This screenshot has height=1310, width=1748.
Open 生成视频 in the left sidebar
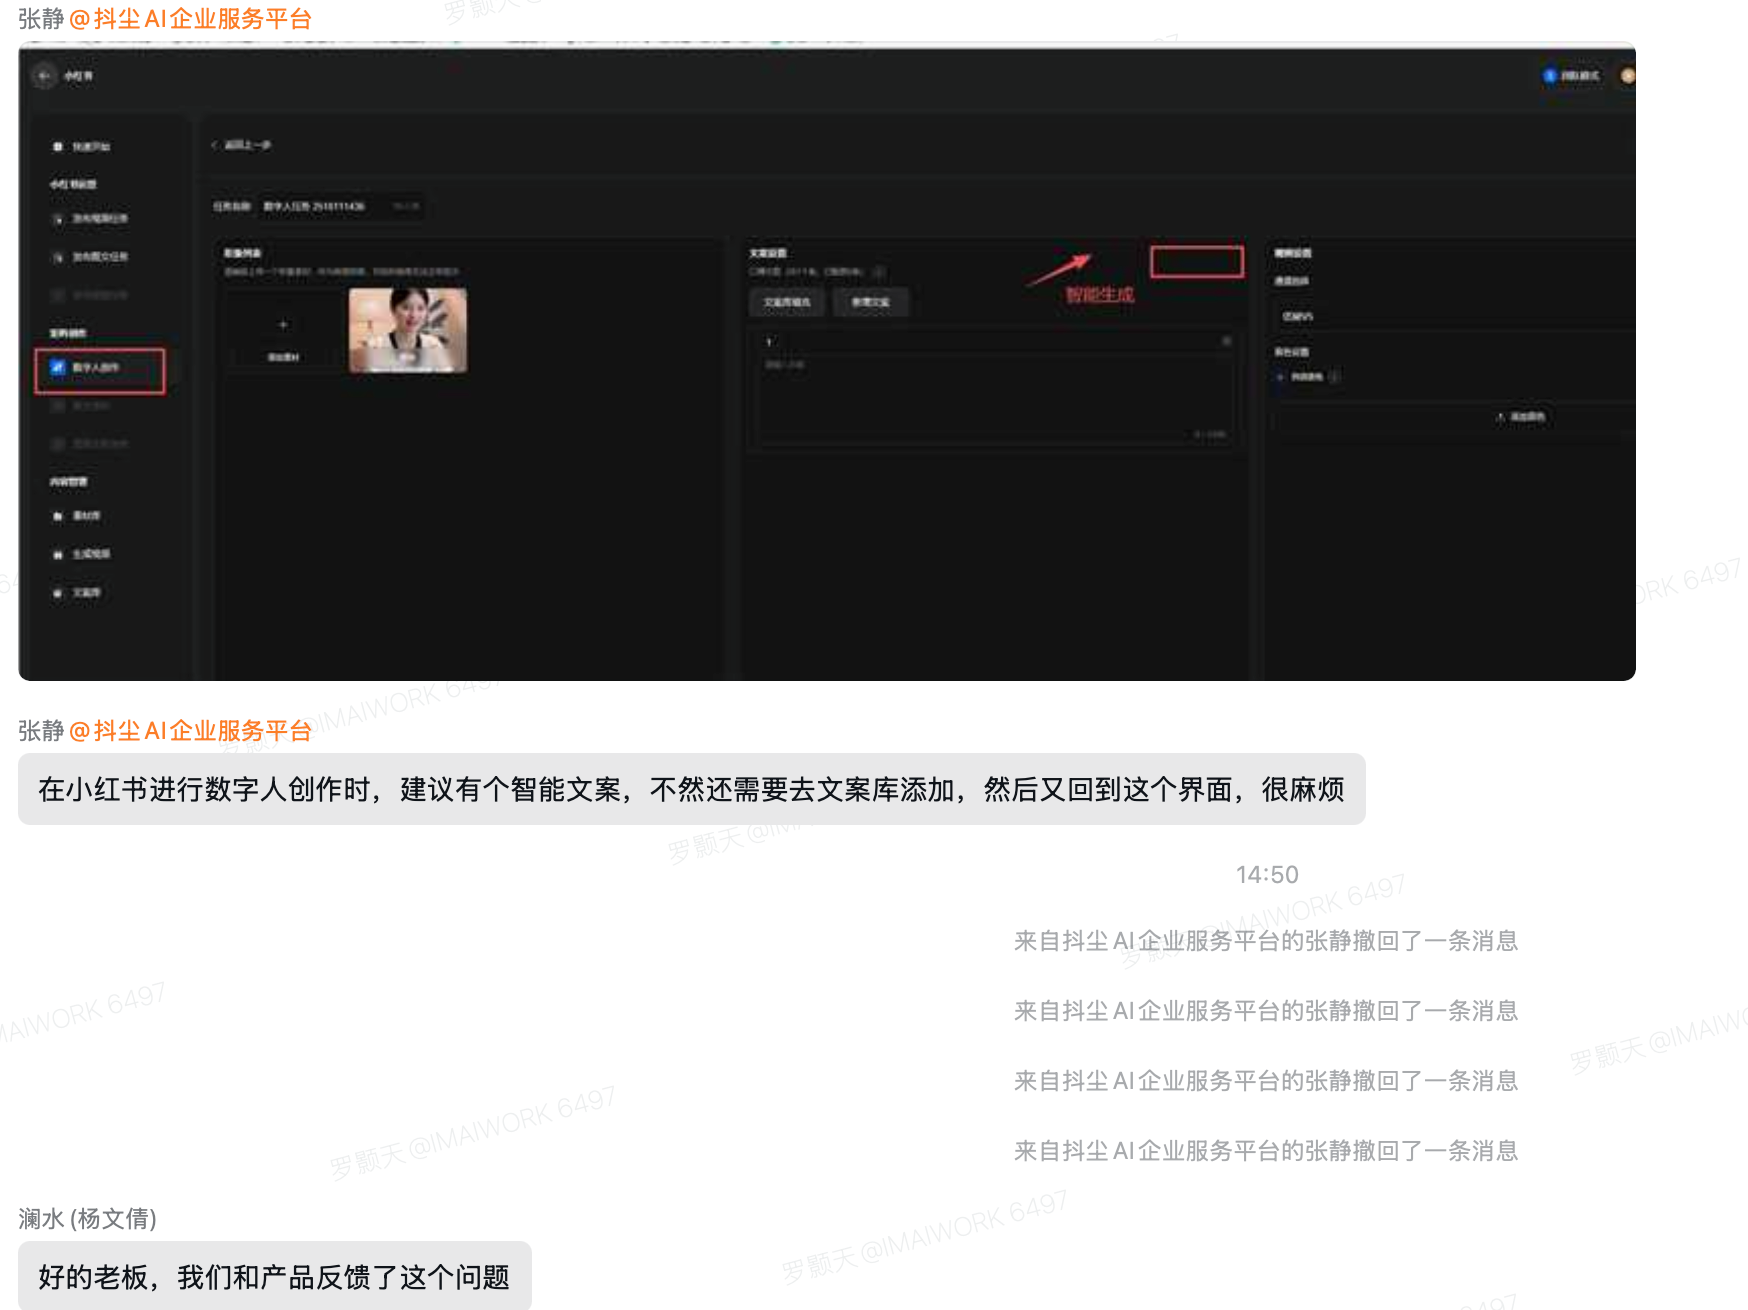(x=88, y=553)
